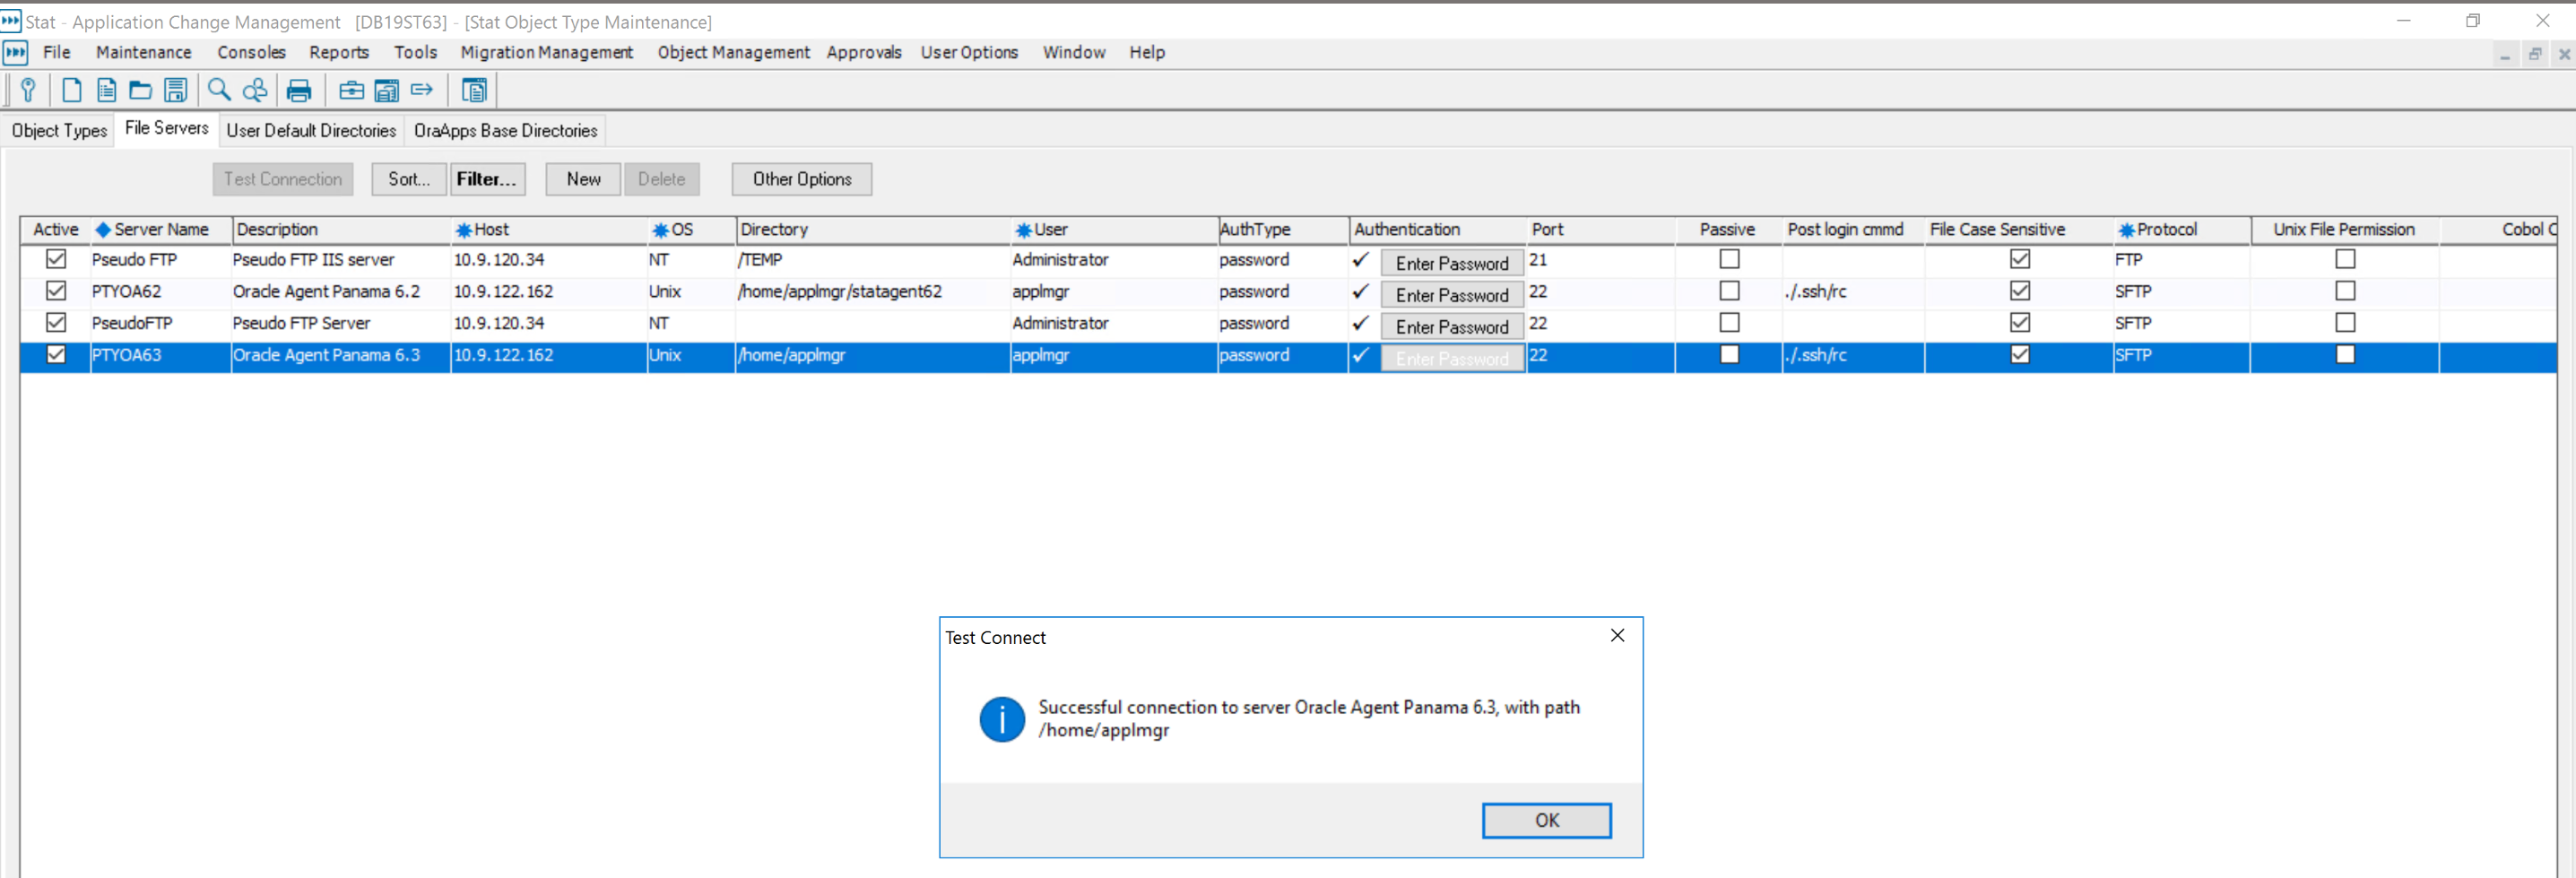Uncheck Active checkbox for Pseudo FTP row
This screenshot has width=2576, height=878.
tap(56, 259)
